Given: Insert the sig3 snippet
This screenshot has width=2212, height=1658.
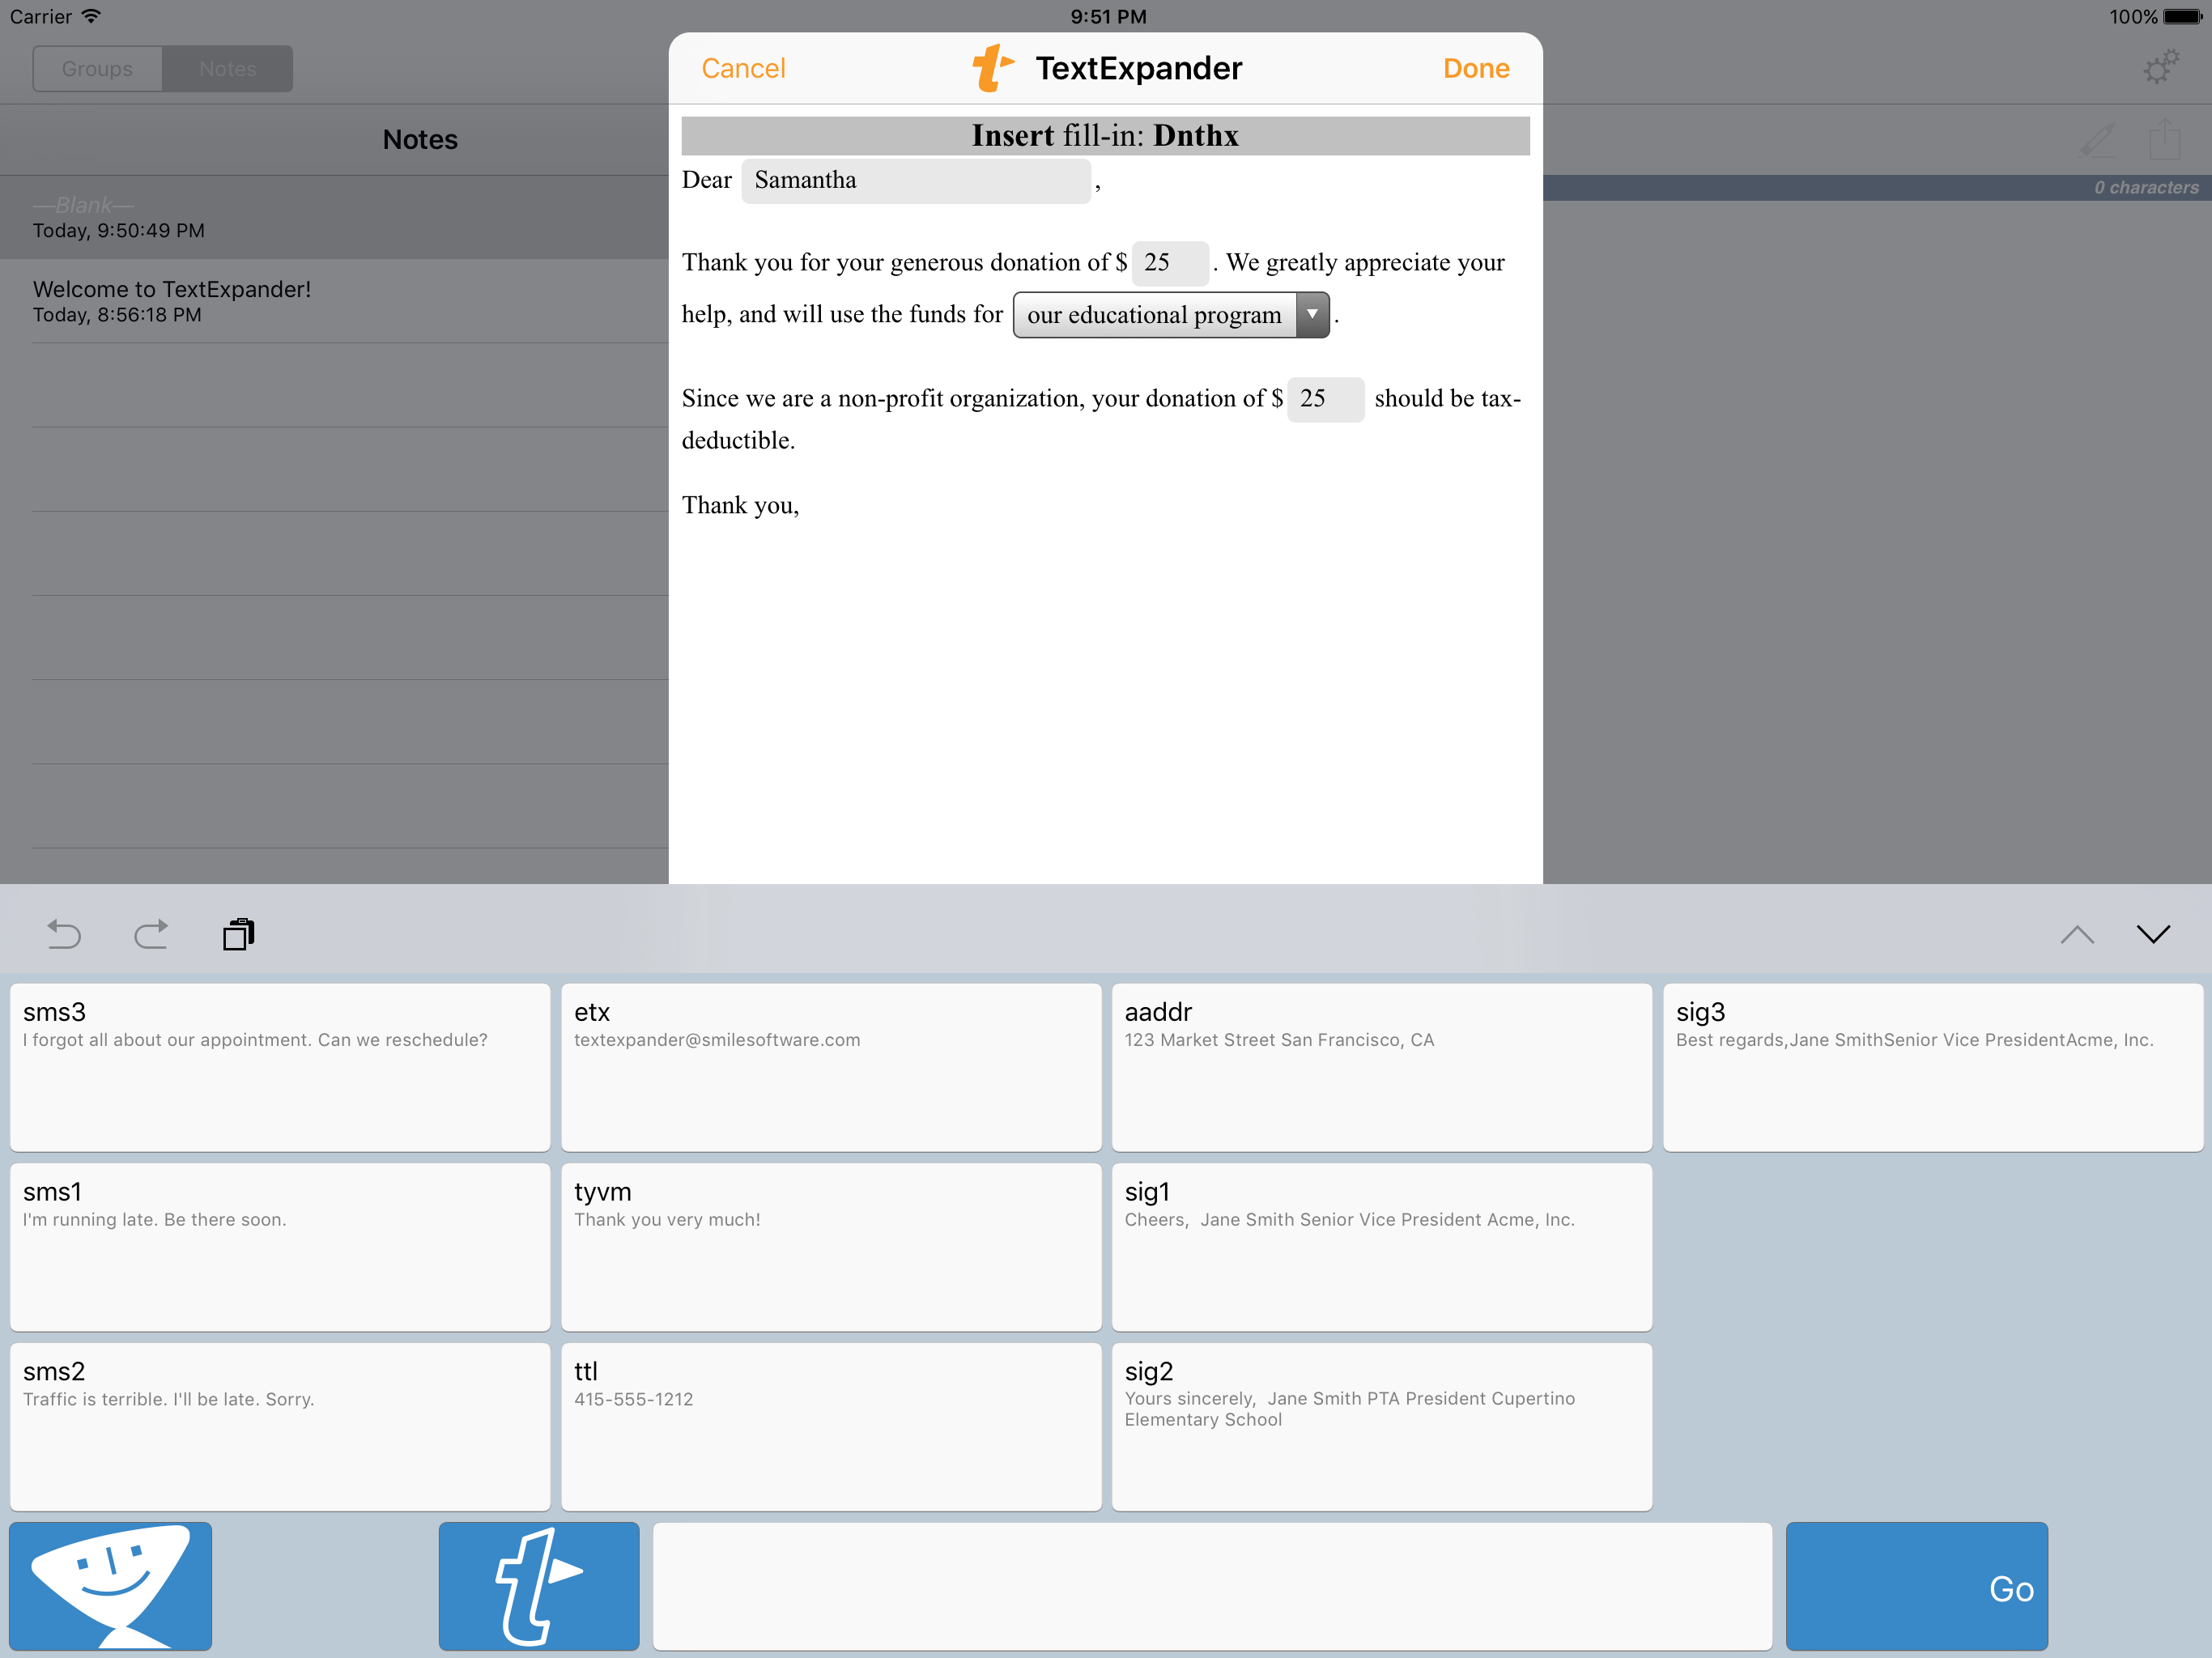Looking at the screenshot, I should point(1932,1066).
